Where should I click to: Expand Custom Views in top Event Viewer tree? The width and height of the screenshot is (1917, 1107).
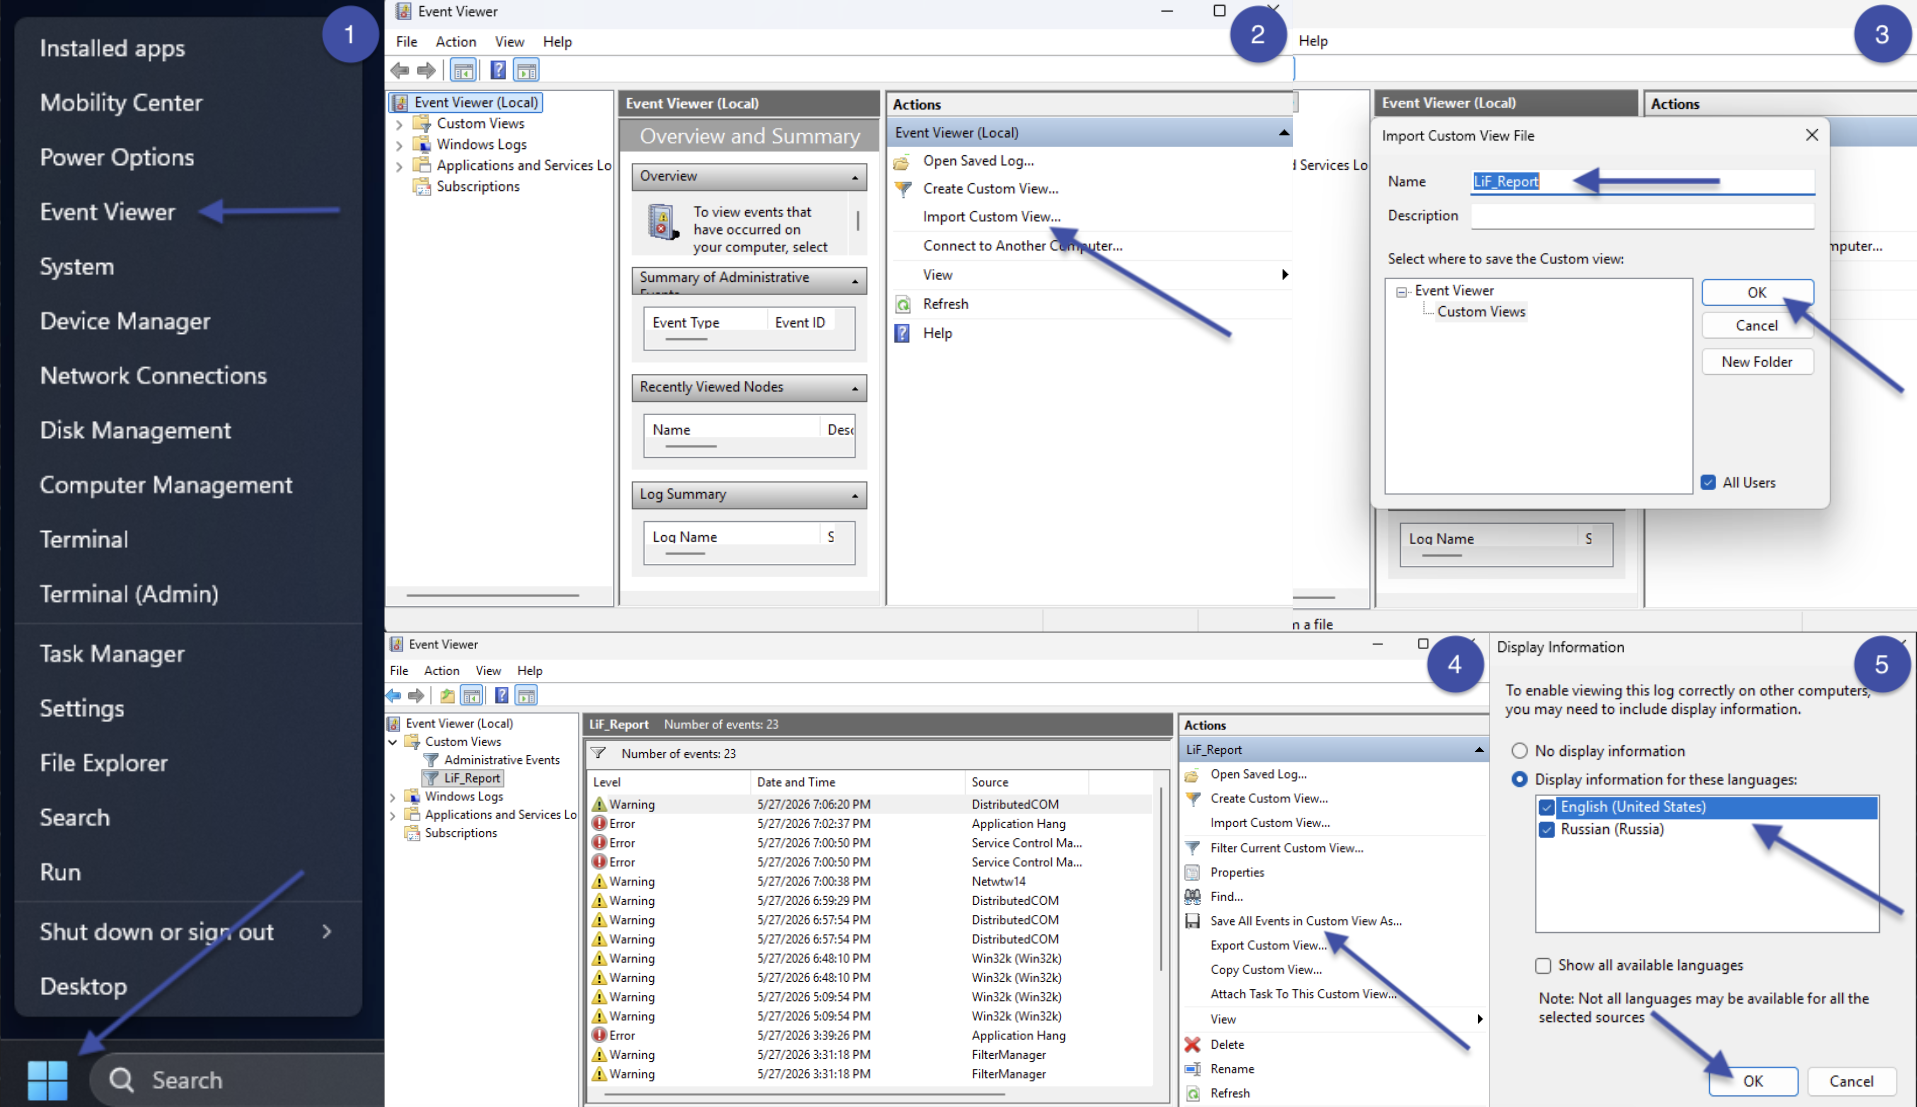pyautogui.click(x=400, y=124)
